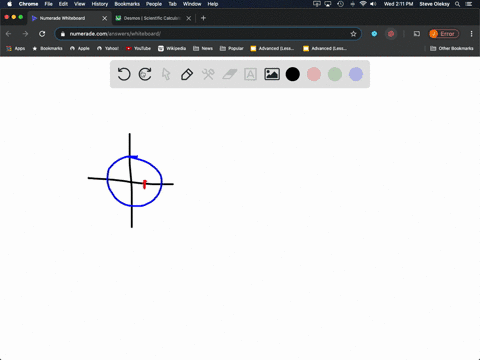Open the blue circular extension icon
Screen dimensions: 480x360
click(374, 34)
